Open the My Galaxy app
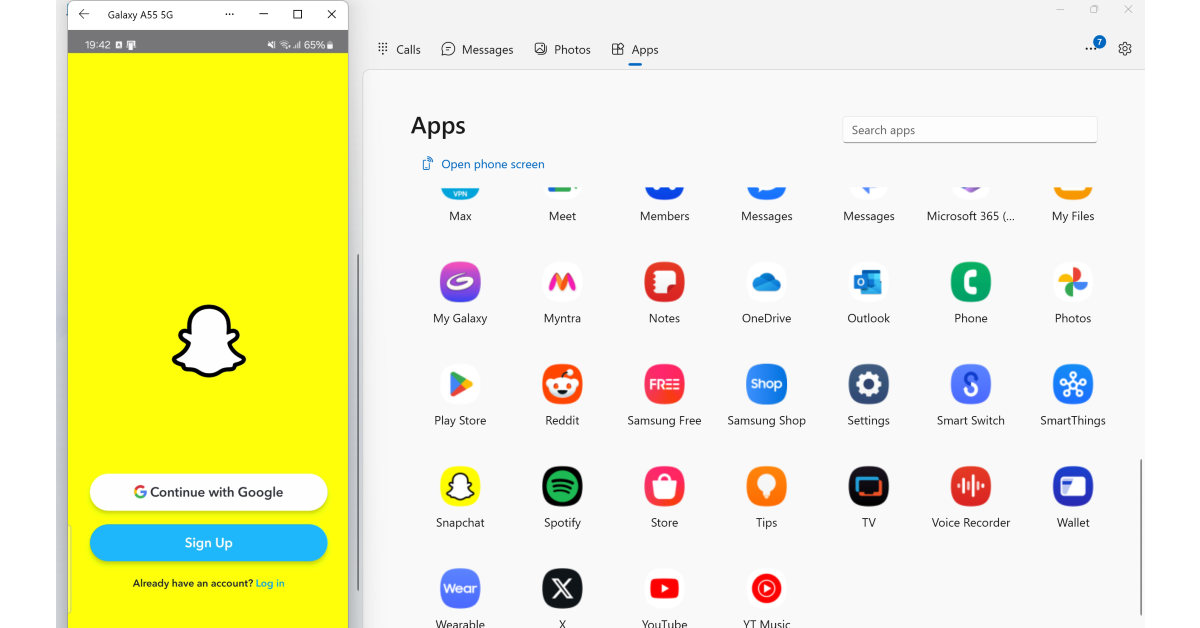The height and width of the screenshot is (628, 1200). 460,282
